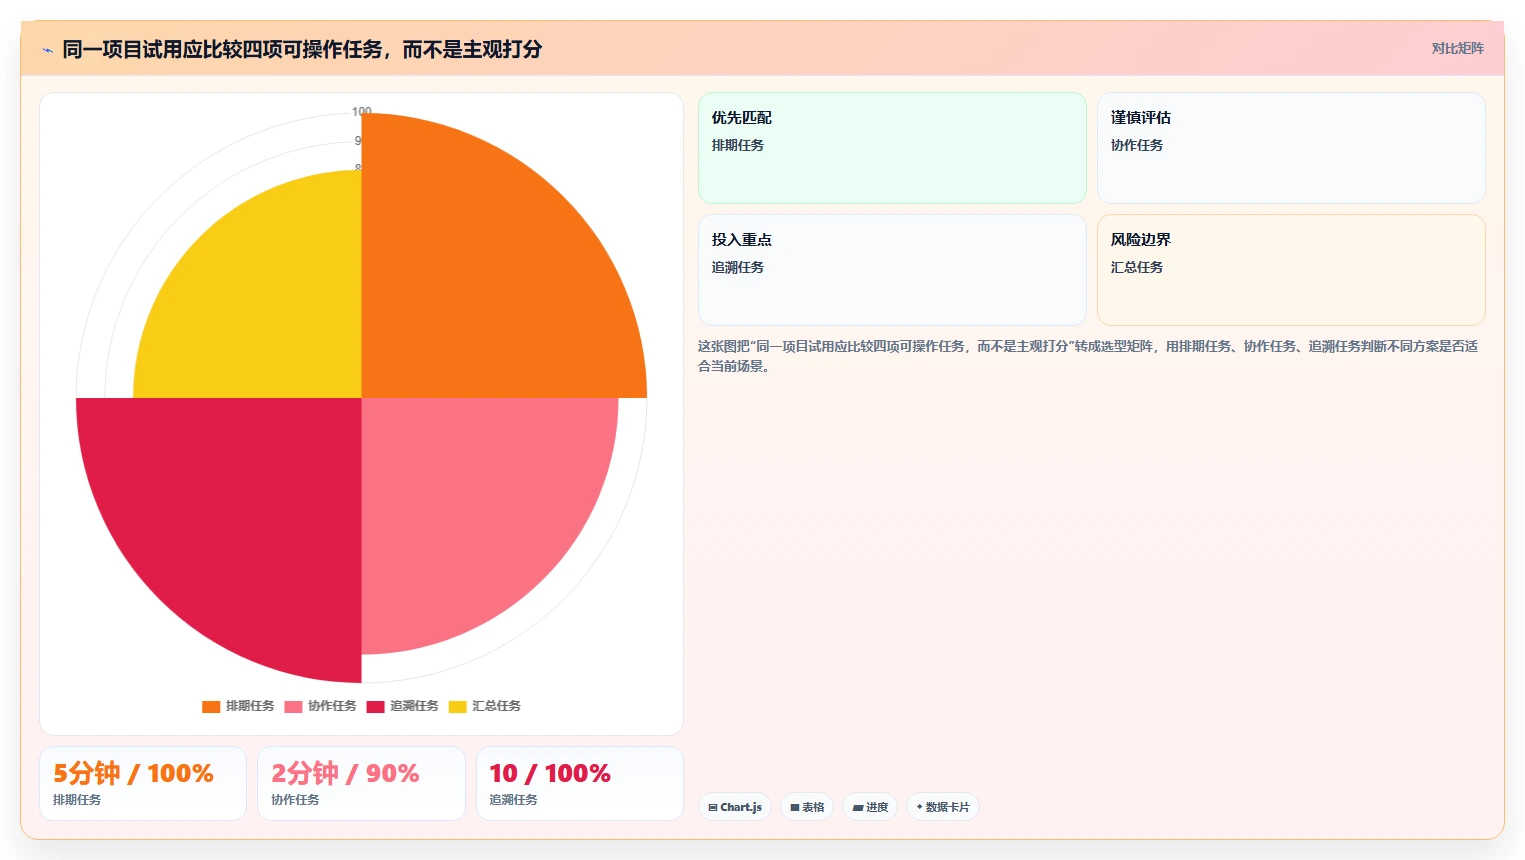The image size is (1525, 860).
Task: Click the page title 同一项目试用应比较四项可操作任务
Action: [302, 49]
